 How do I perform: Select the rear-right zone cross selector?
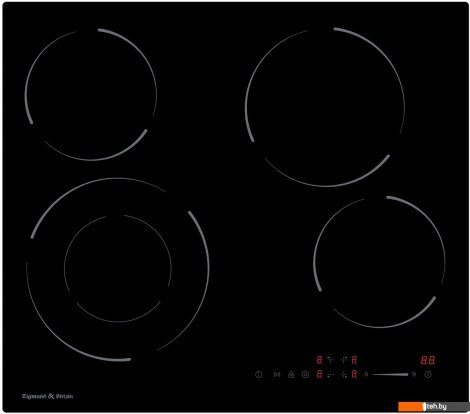tap(344, 360)
